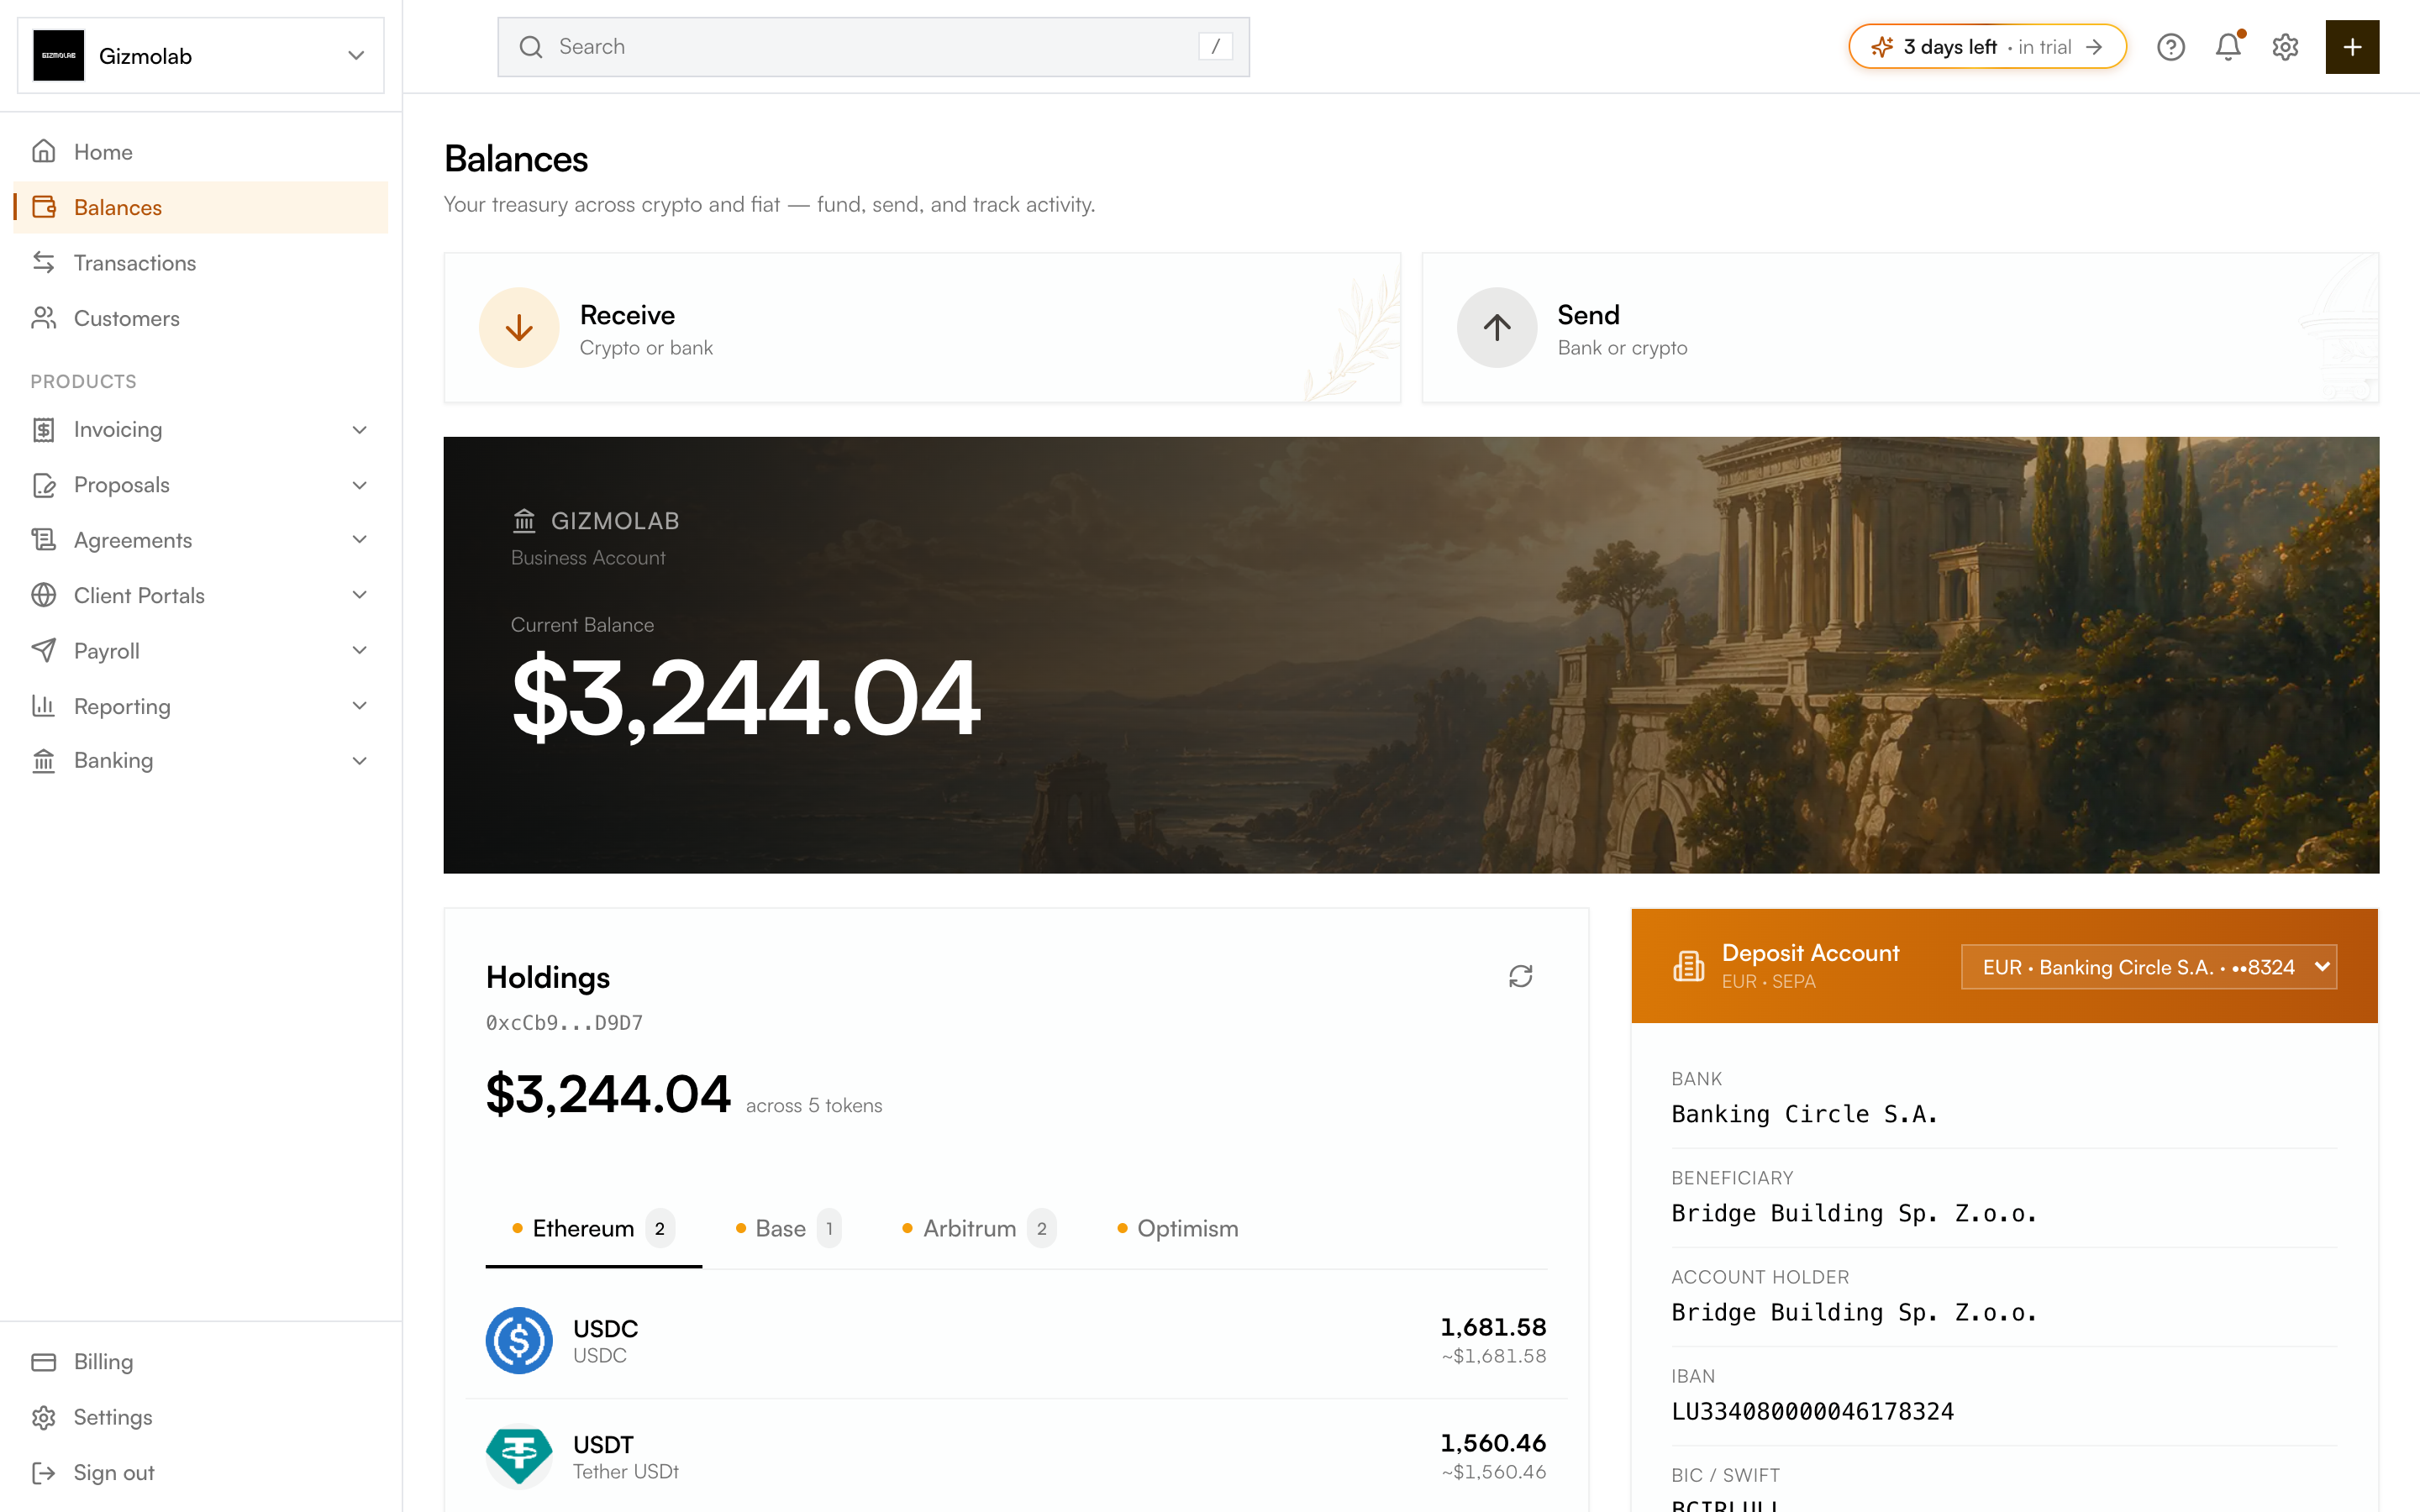Click the Agreements scroll icon

point(44,540)
